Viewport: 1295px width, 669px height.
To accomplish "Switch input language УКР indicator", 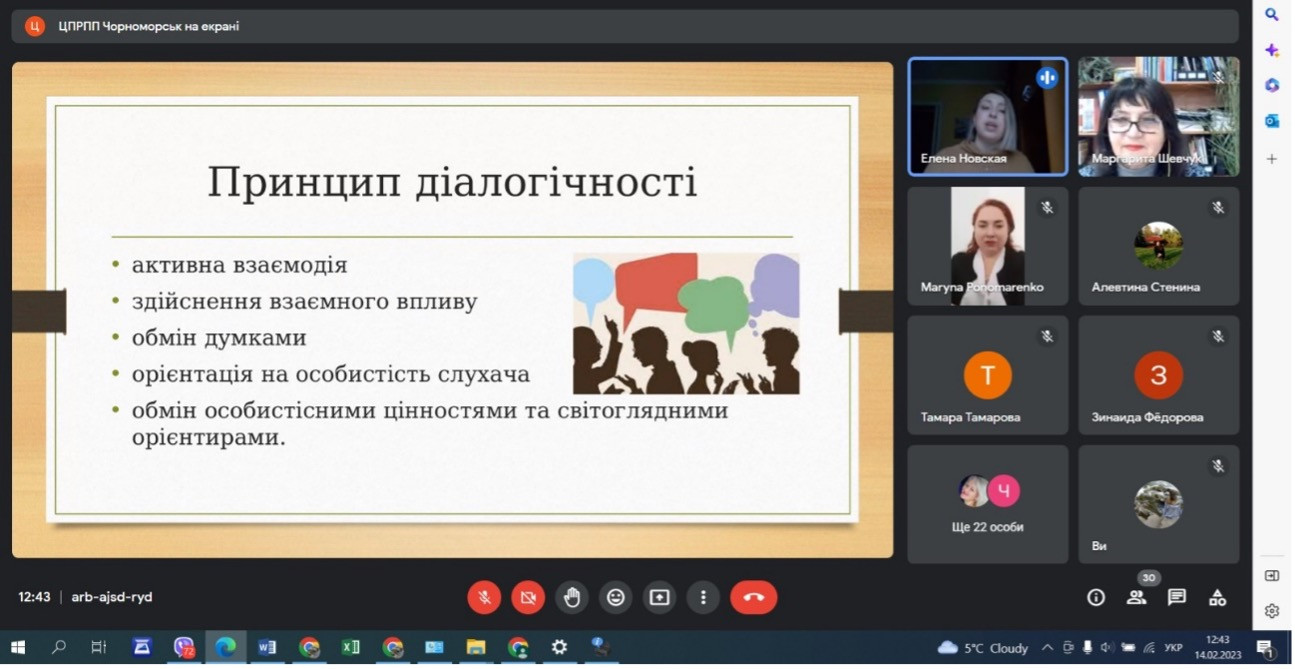I will [x=1174, y=648].
